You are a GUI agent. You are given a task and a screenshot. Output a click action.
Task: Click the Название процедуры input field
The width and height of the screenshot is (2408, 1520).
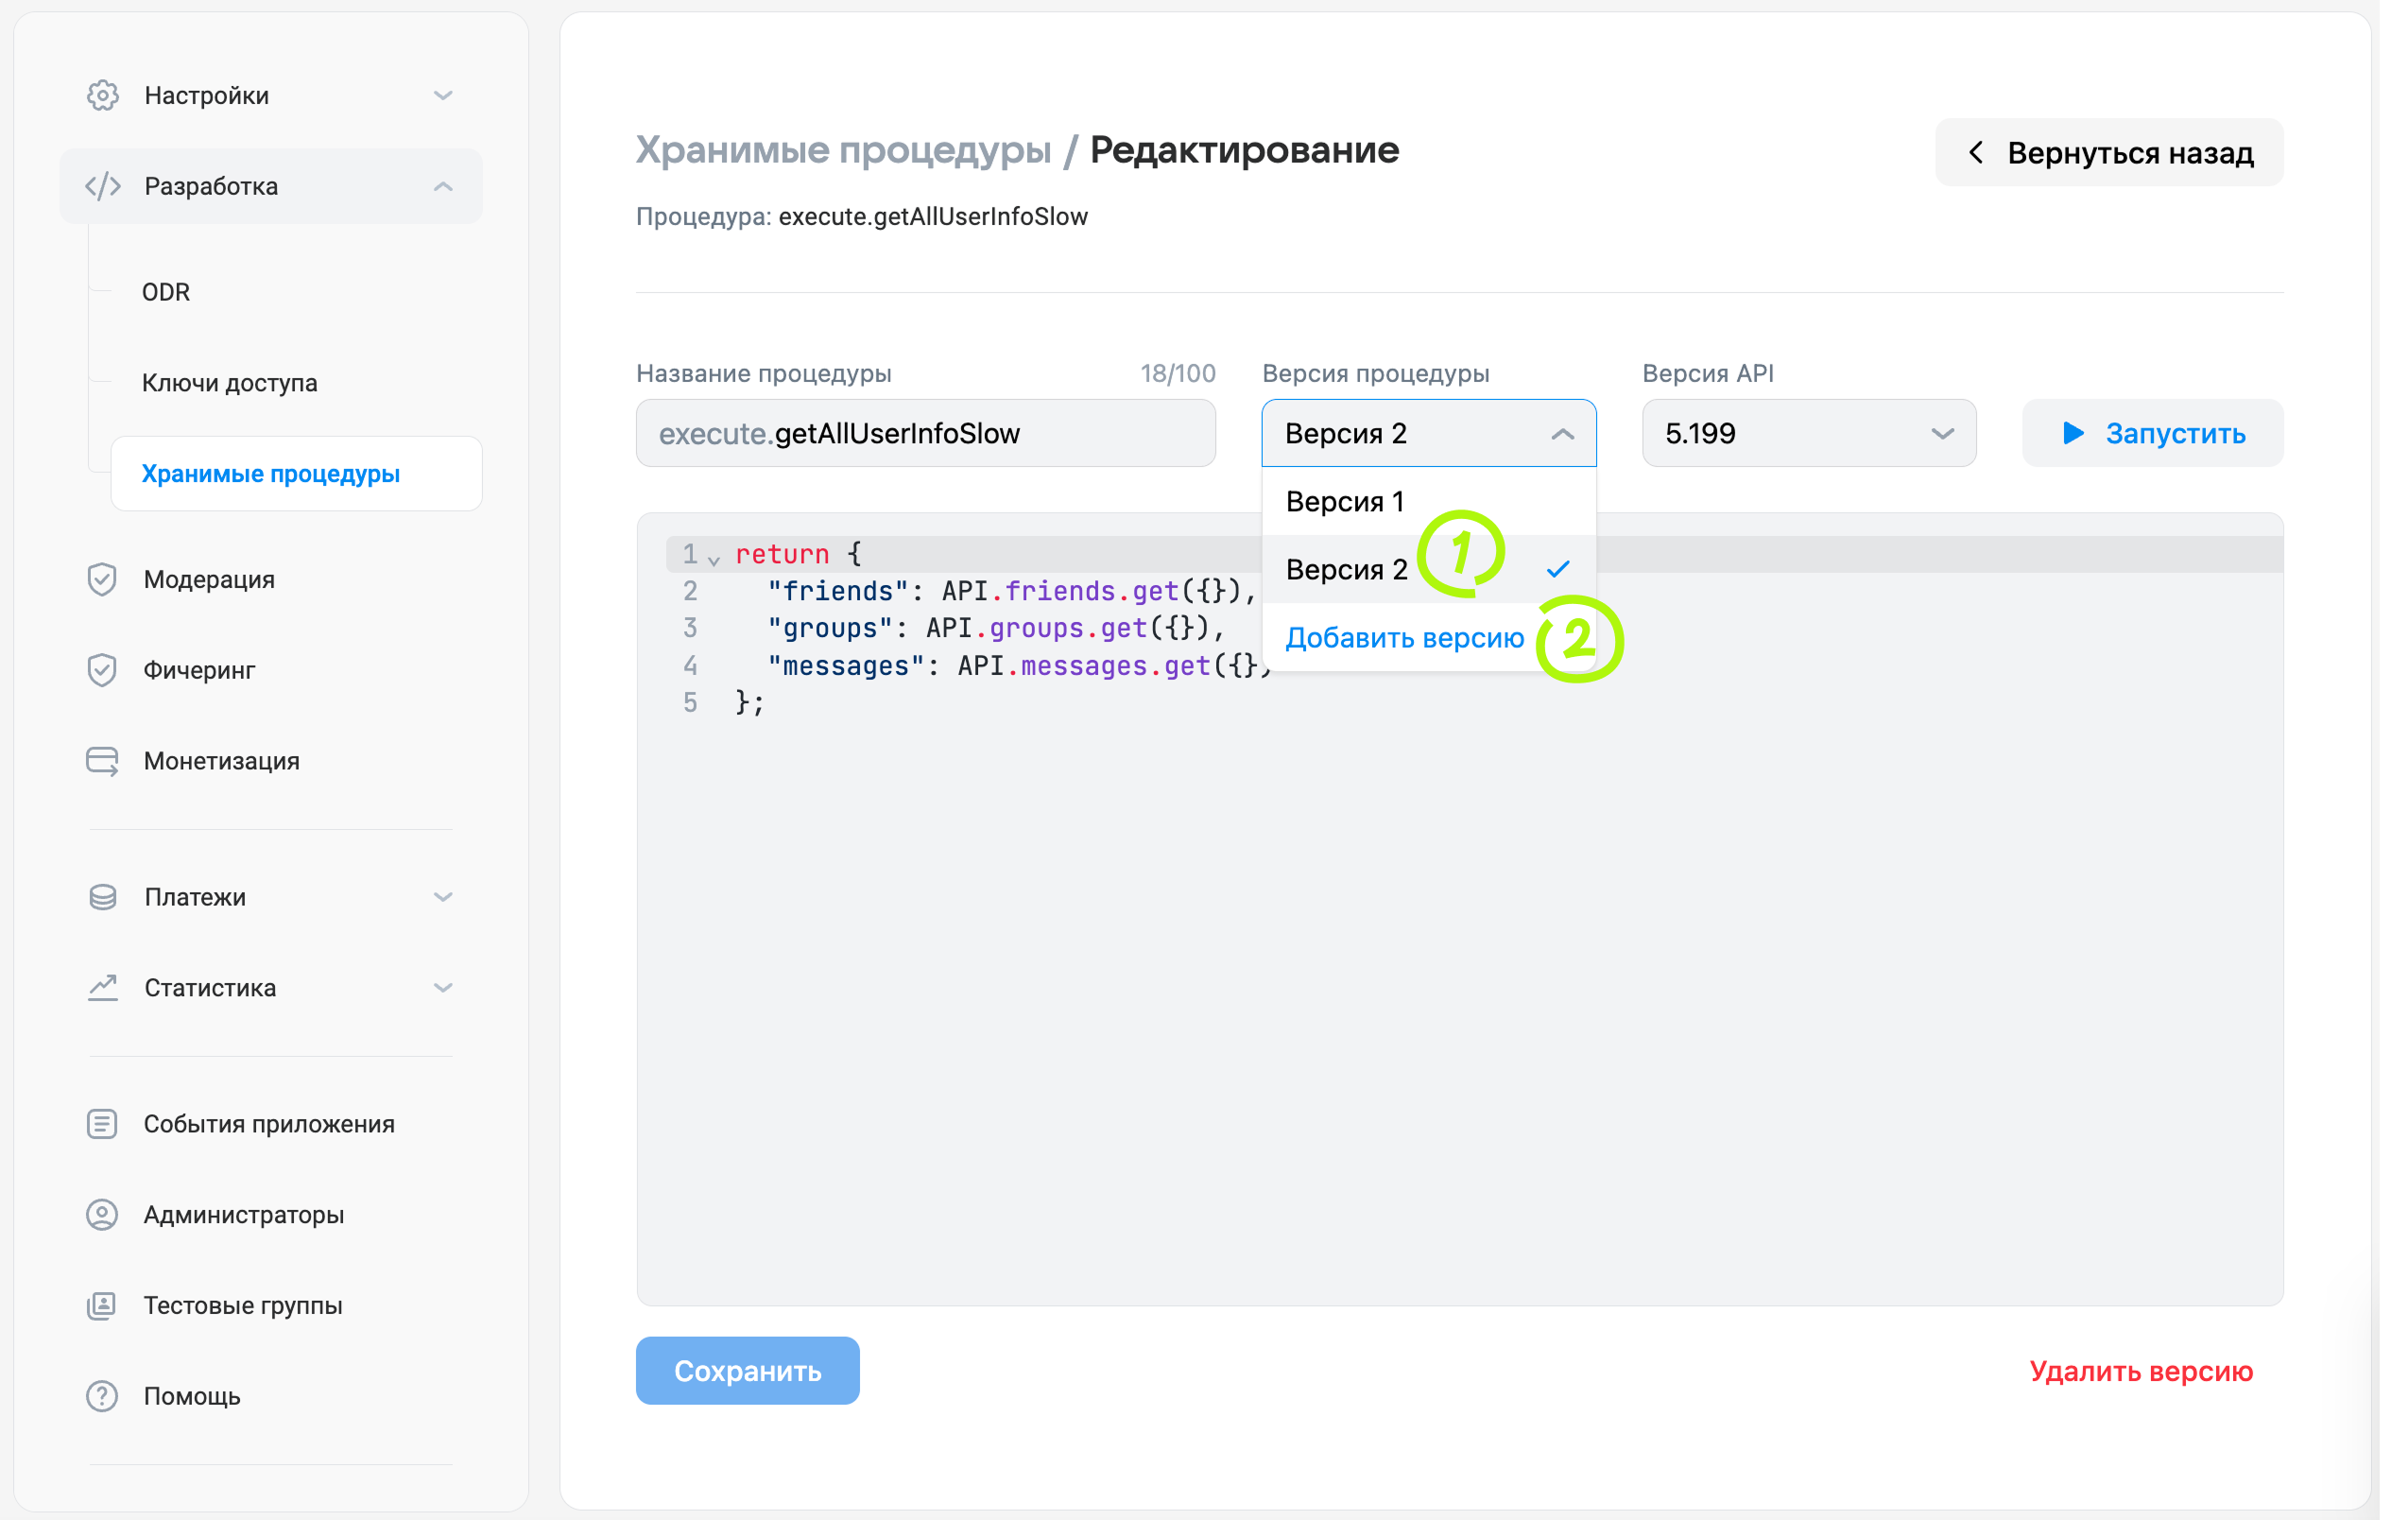926,433
